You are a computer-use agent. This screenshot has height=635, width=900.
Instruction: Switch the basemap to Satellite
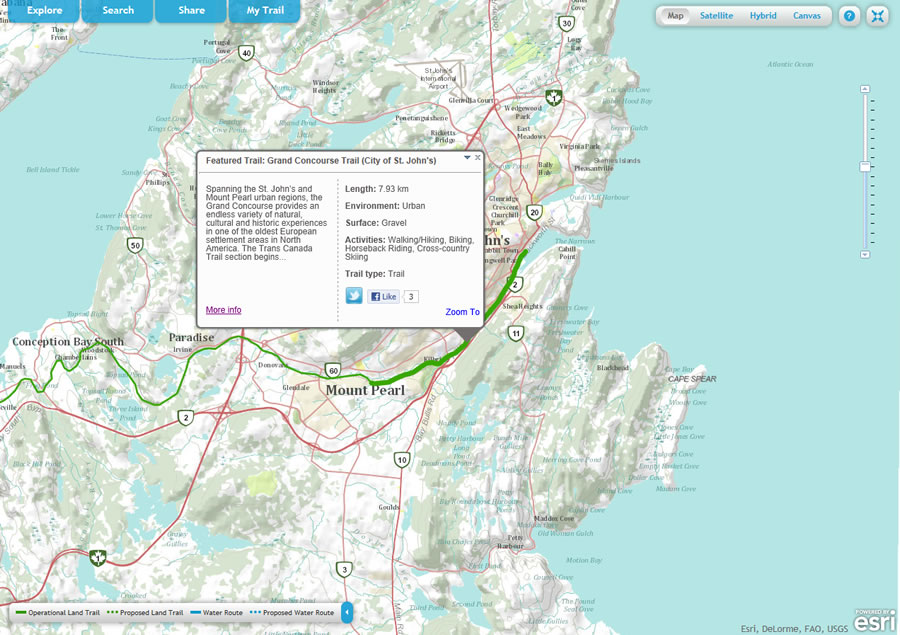click(716, 15)
